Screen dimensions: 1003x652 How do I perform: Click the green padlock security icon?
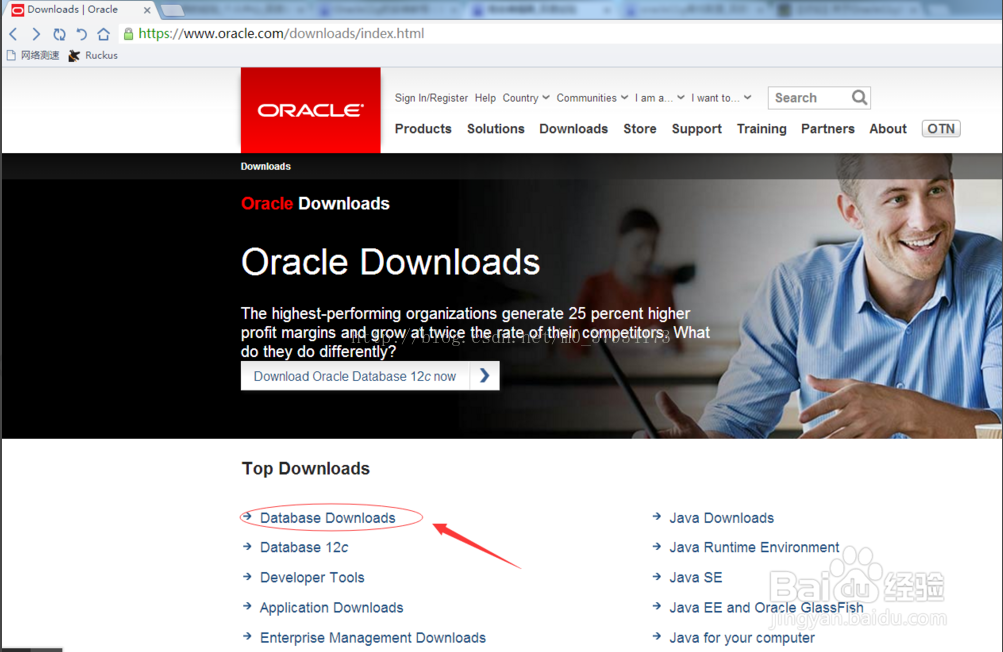129,34
